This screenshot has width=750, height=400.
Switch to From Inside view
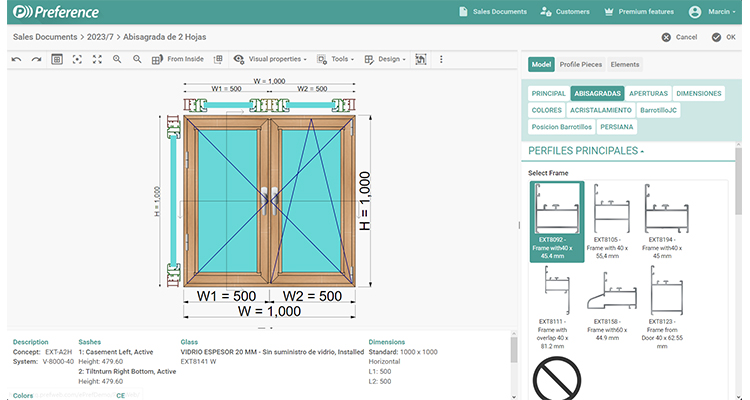[x=178, y=59]
